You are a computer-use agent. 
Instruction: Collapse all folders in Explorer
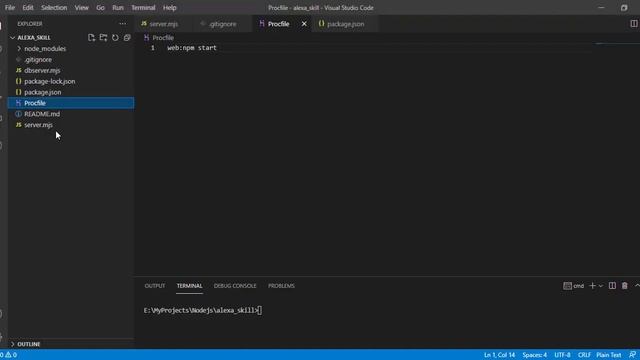click(127, 38)
